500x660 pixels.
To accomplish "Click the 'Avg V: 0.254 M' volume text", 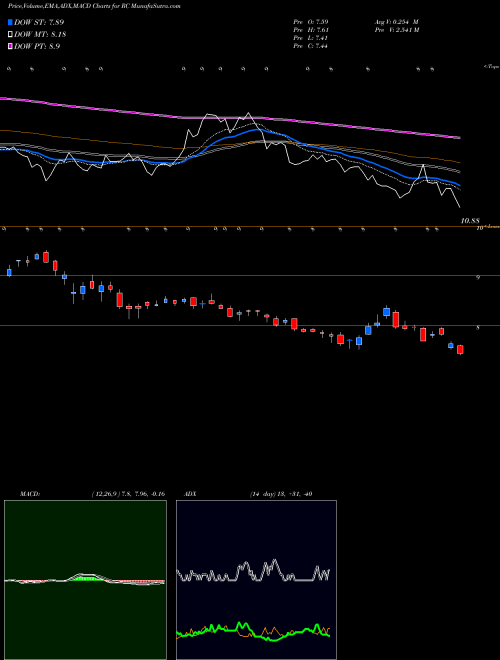I will pyautogui.click(x=396, y=21).
